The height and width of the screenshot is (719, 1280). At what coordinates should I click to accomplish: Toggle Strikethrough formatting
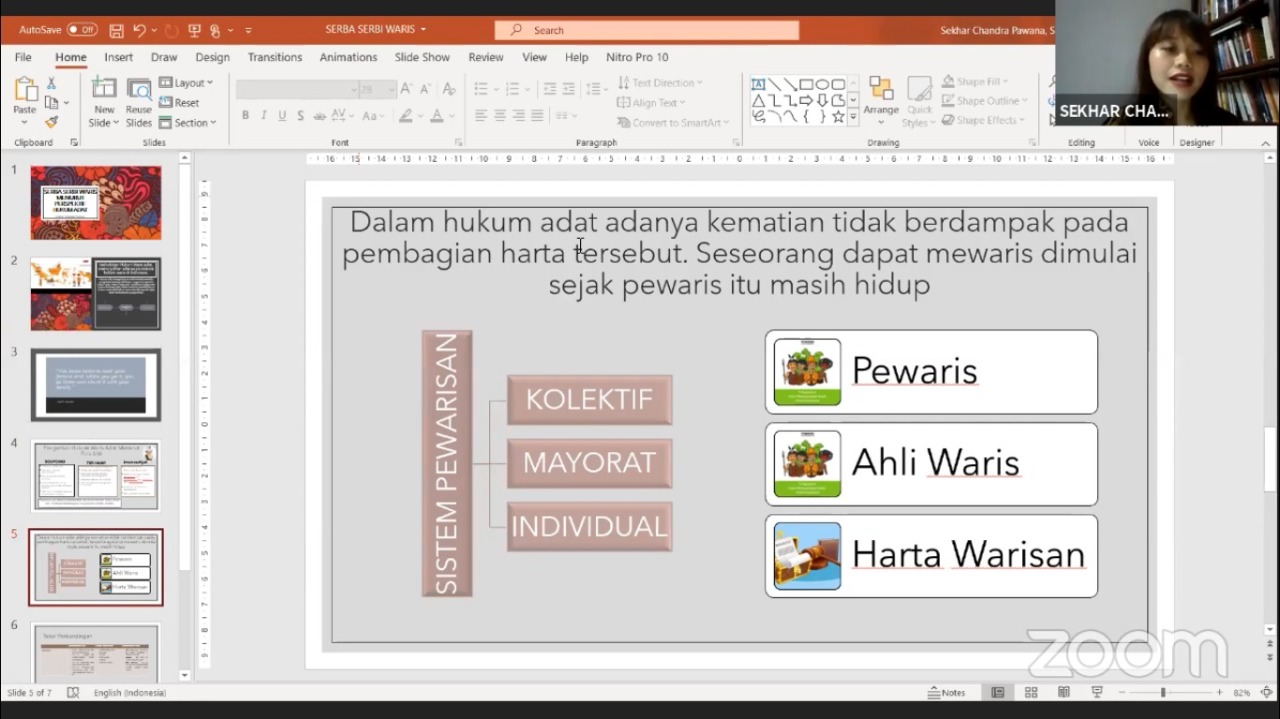pos(322,116)
